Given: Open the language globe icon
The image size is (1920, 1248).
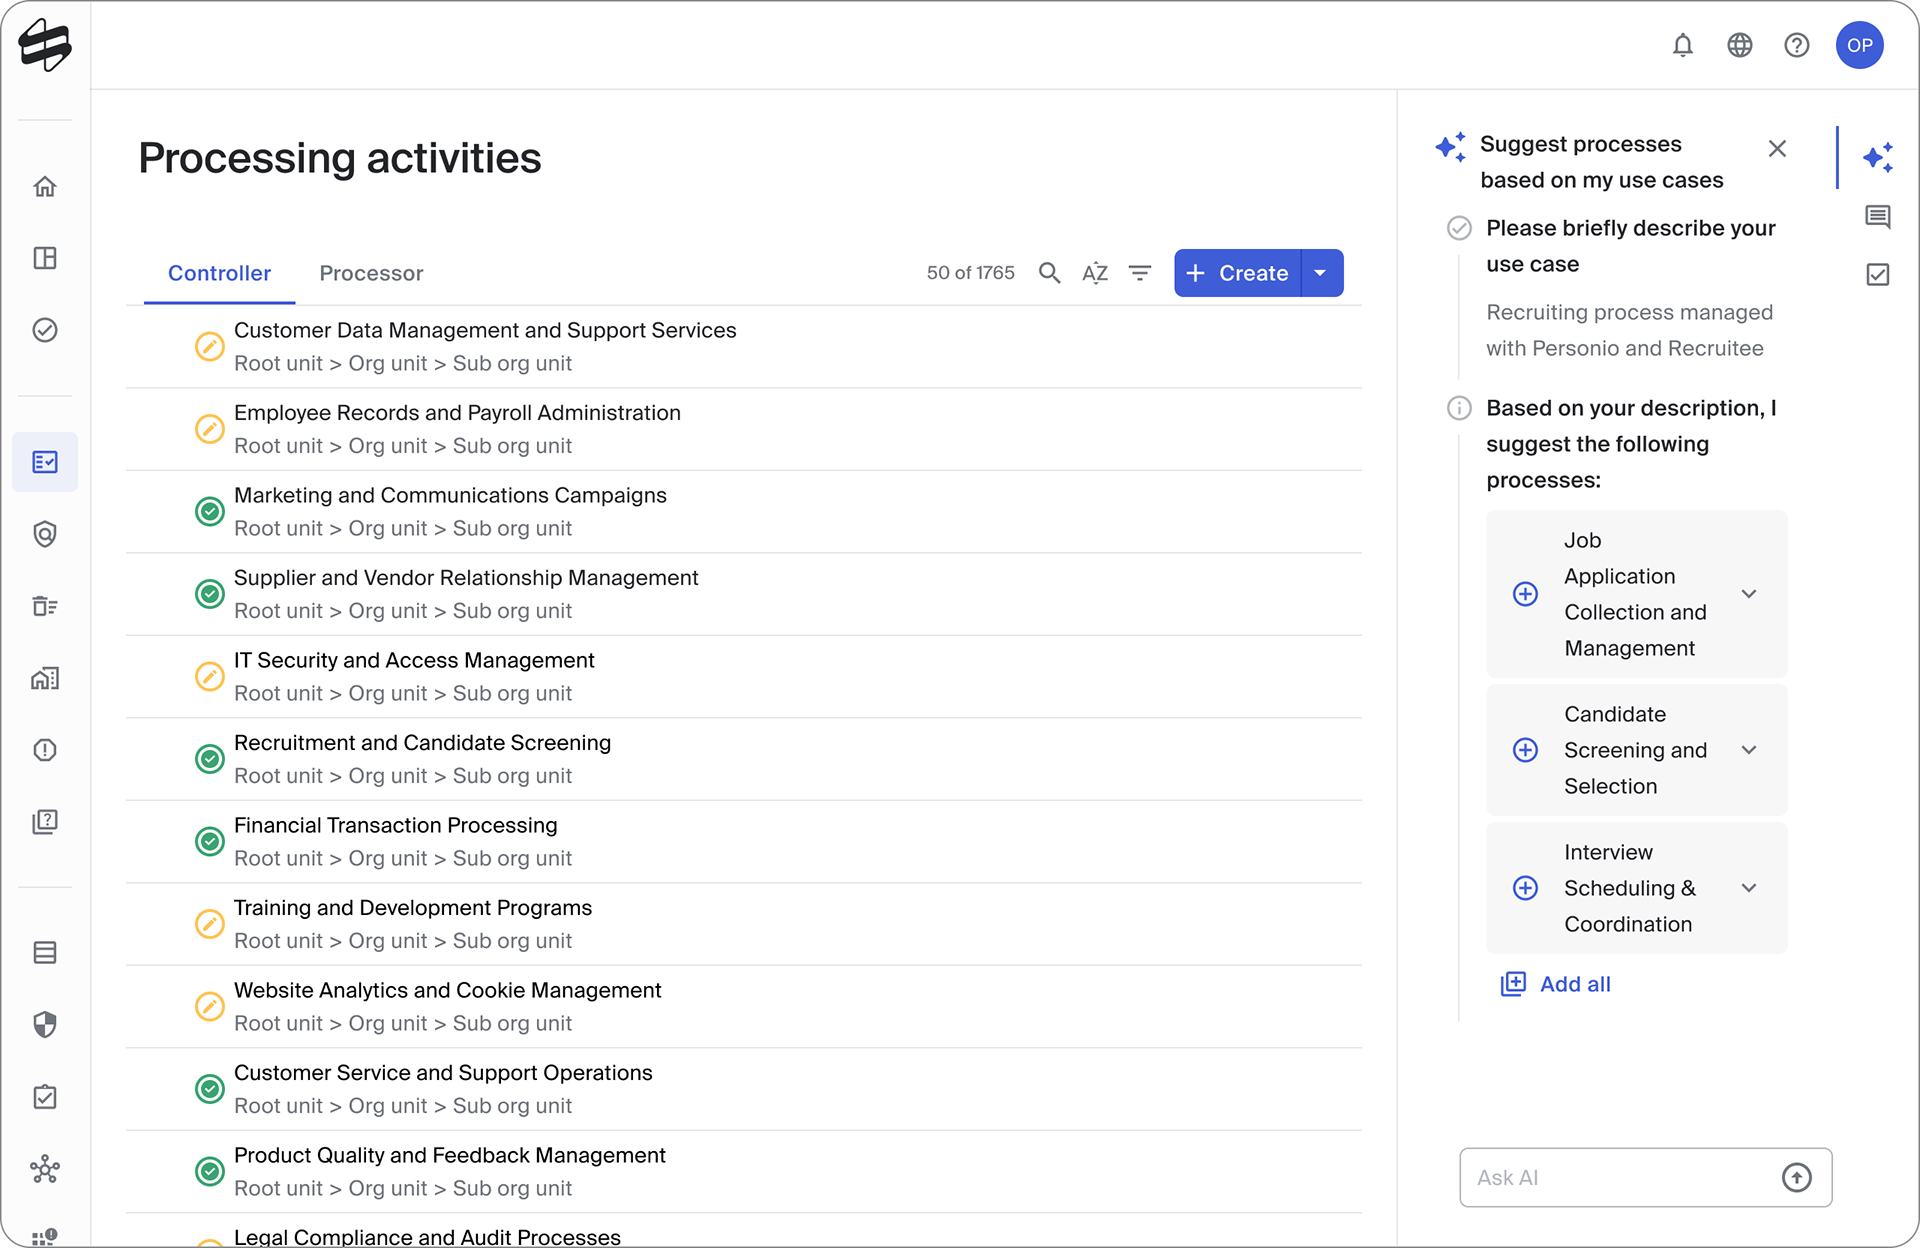Looking at the screenshot, I should pos(1740,45).
